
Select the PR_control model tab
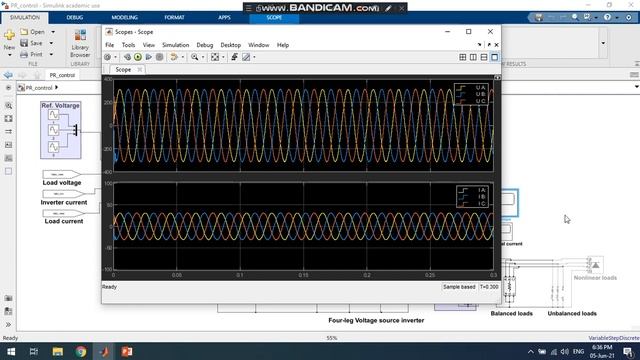click(62, 75)
